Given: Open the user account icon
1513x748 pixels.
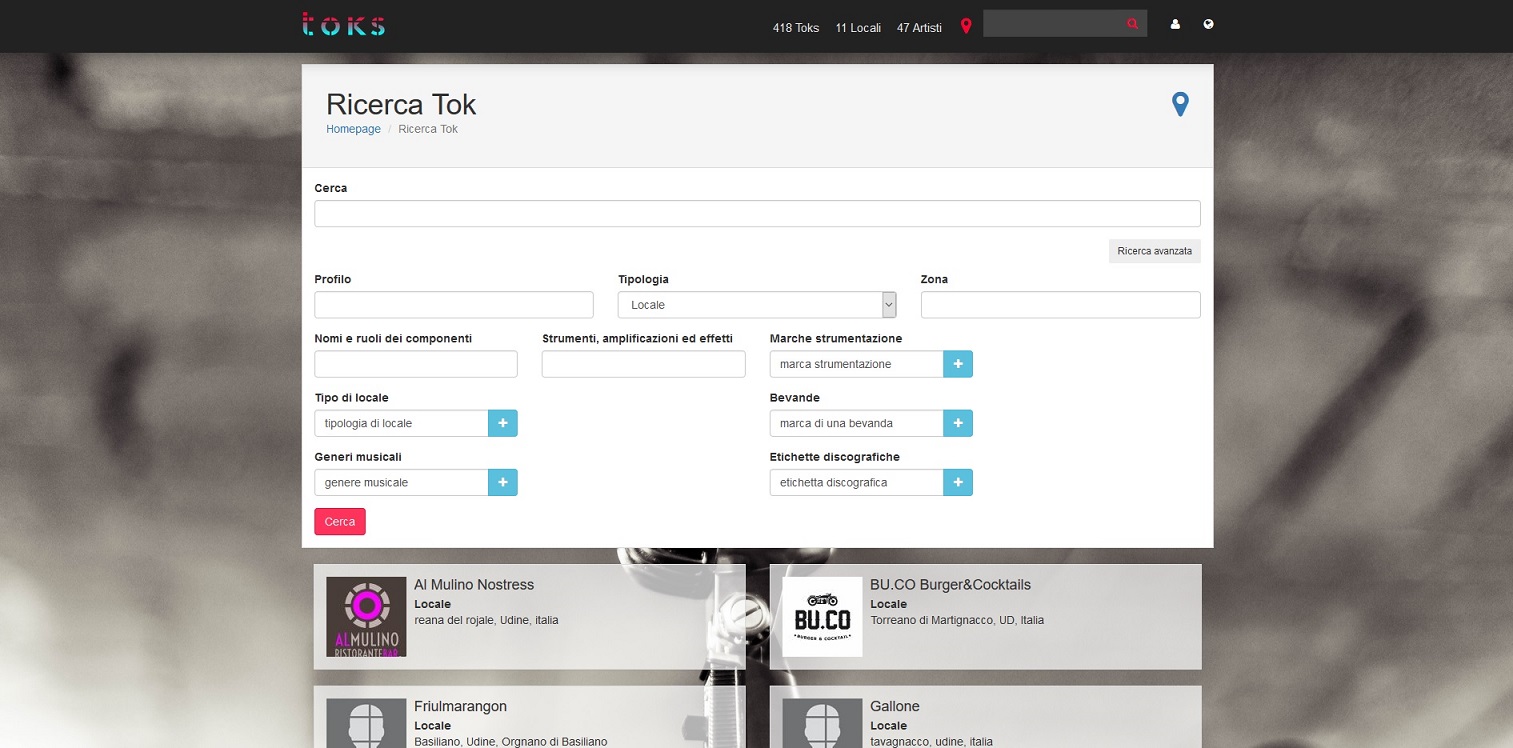Looking at the screenshot, I should [1175, 25].
